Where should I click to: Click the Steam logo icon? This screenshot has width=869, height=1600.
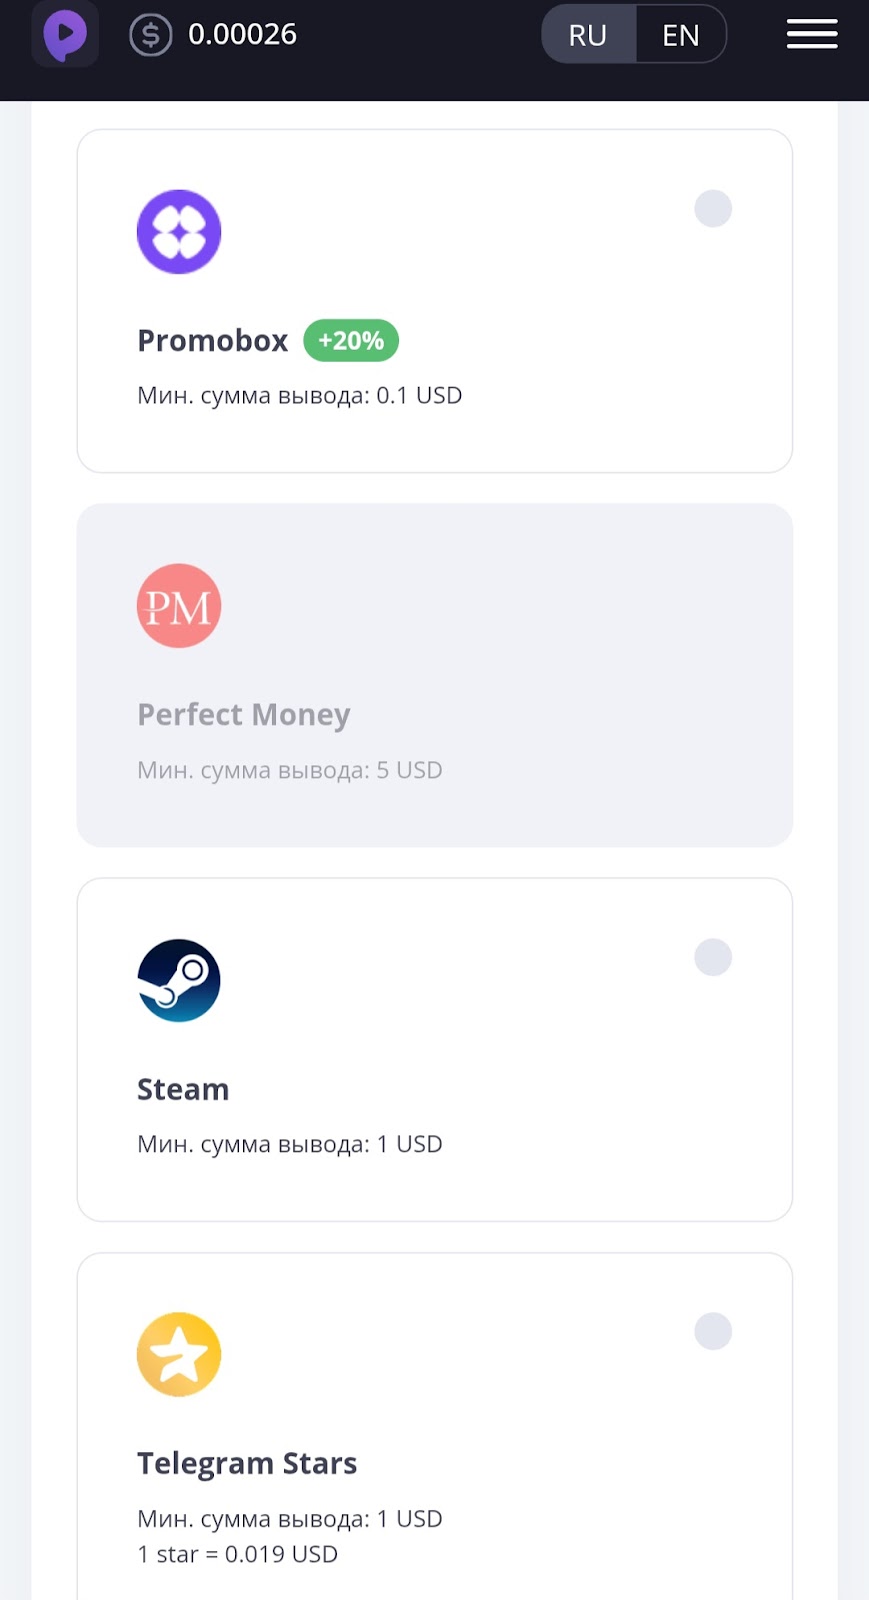179,980
